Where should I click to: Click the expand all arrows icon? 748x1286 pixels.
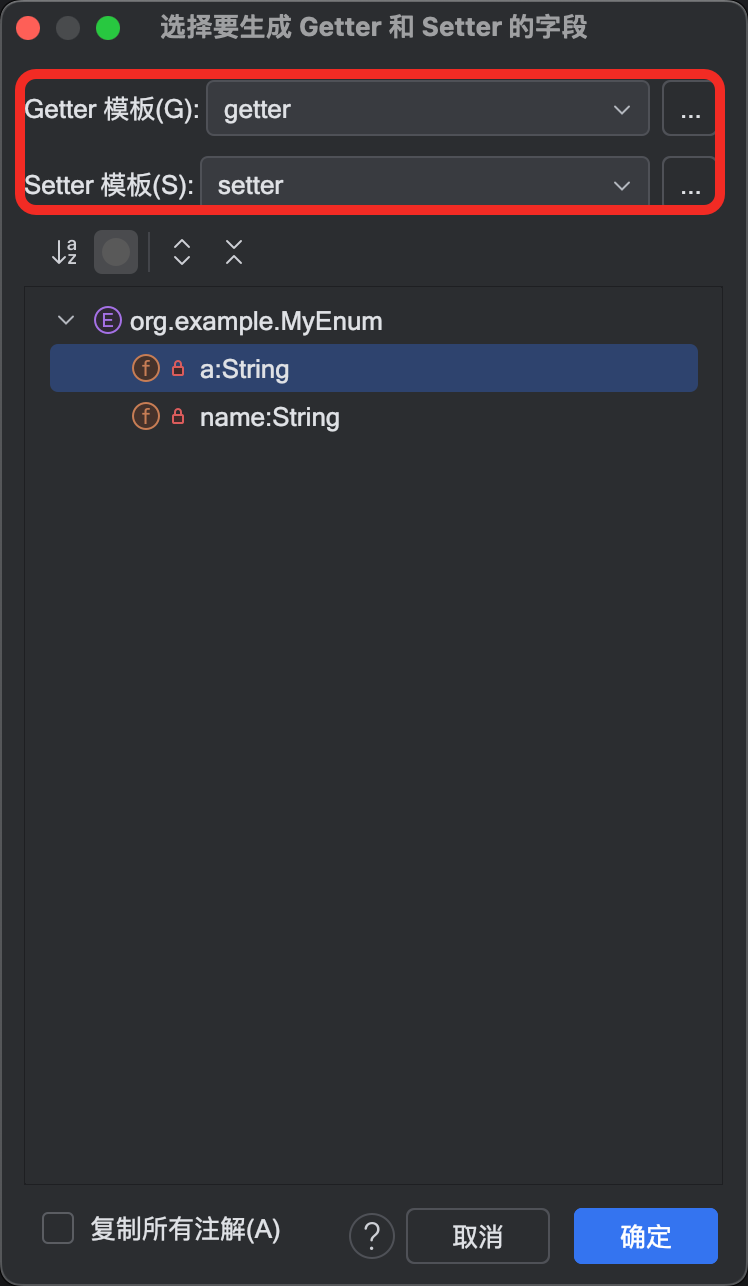pyautogui.click(x=182, y=252)
